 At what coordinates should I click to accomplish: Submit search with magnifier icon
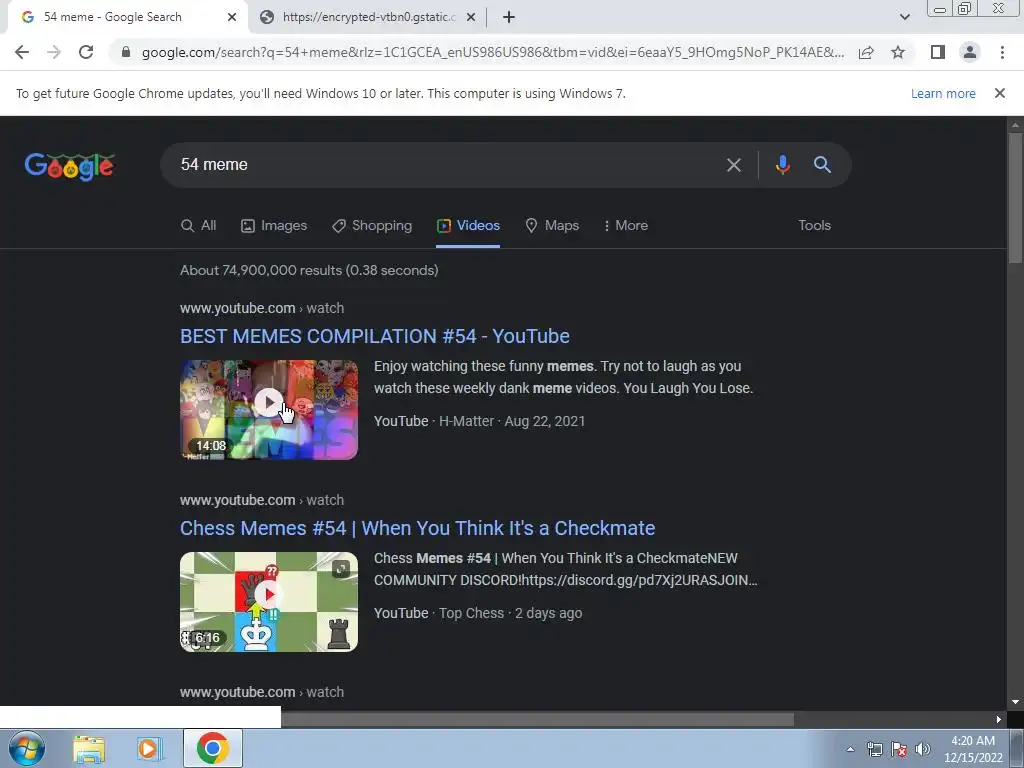pyautogui.click(x=822, y=165)
